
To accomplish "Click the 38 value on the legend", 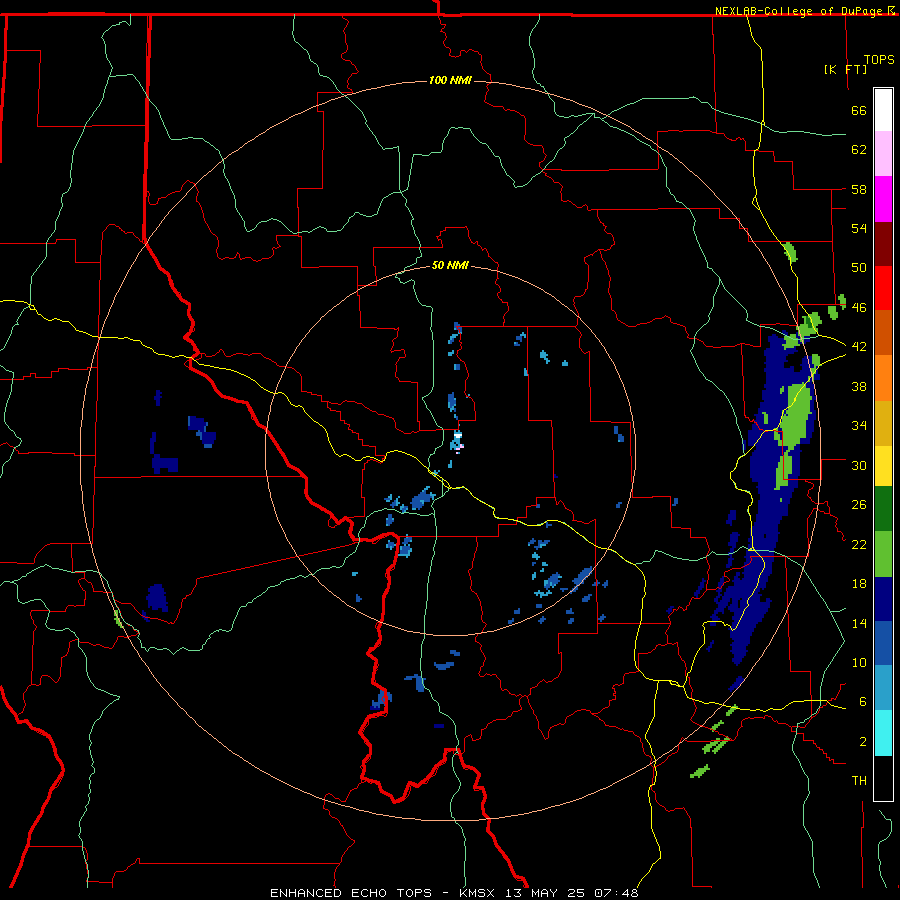I will coord(859,386).
